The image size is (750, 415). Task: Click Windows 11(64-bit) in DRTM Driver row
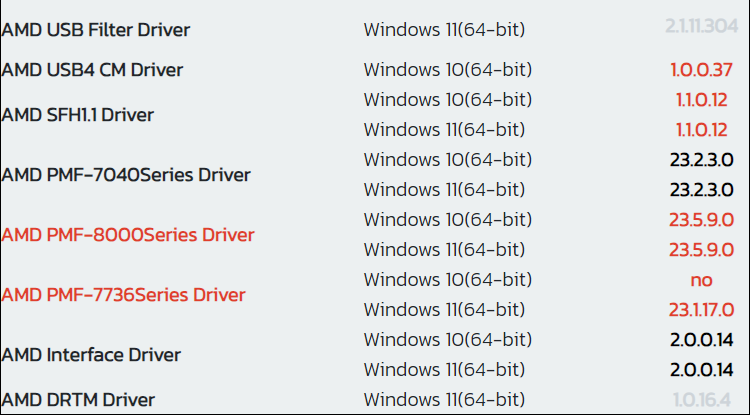(x=444, y=400)
